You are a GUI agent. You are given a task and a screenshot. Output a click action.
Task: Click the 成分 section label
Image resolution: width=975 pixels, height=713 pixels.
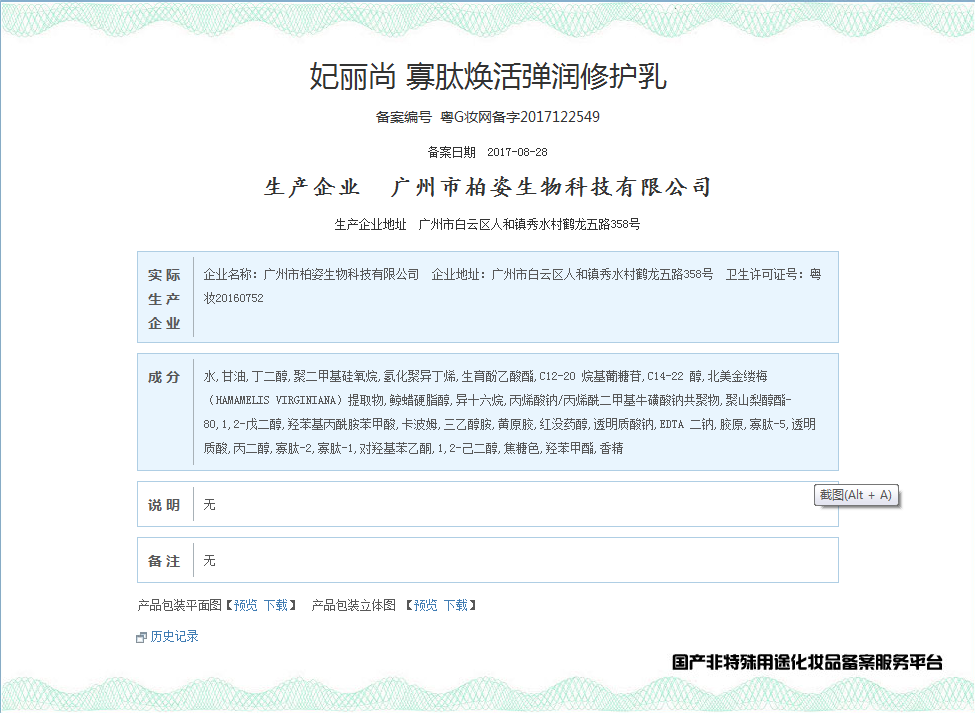coord(164,377)
